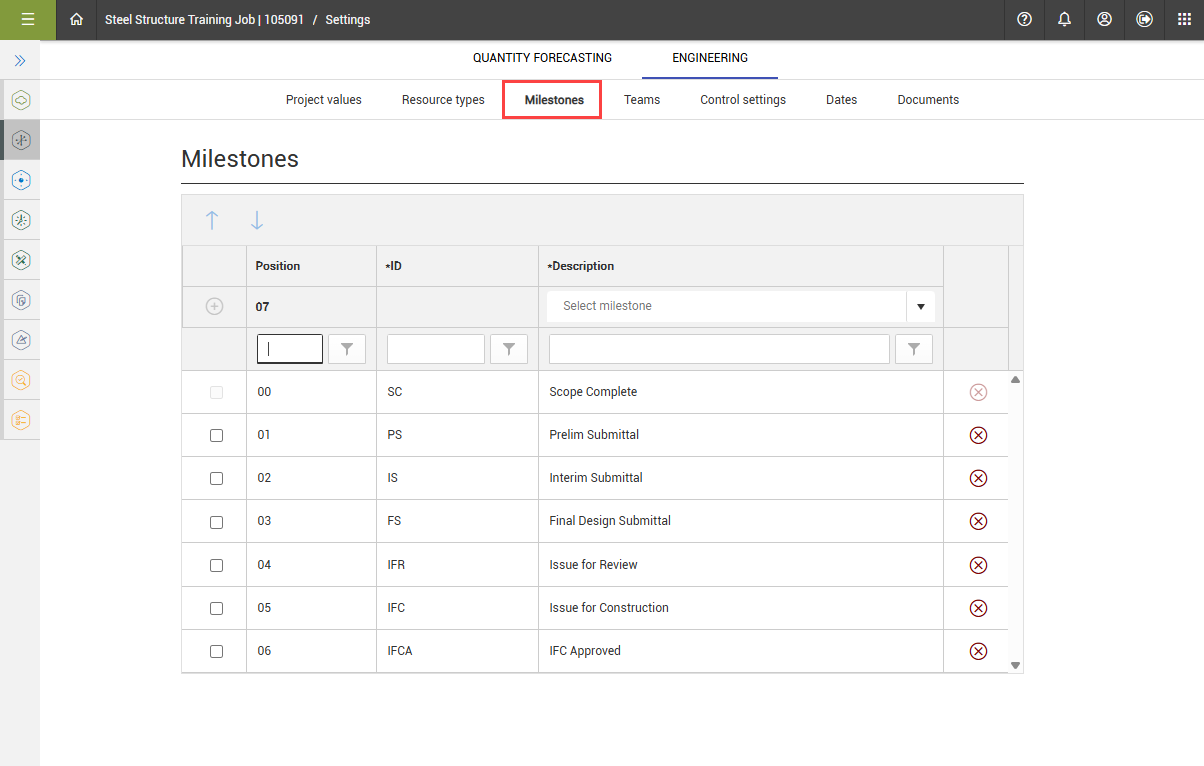1204x766 pixels.
Task: Open the help question mark icon
Action: coord(1024,19)
